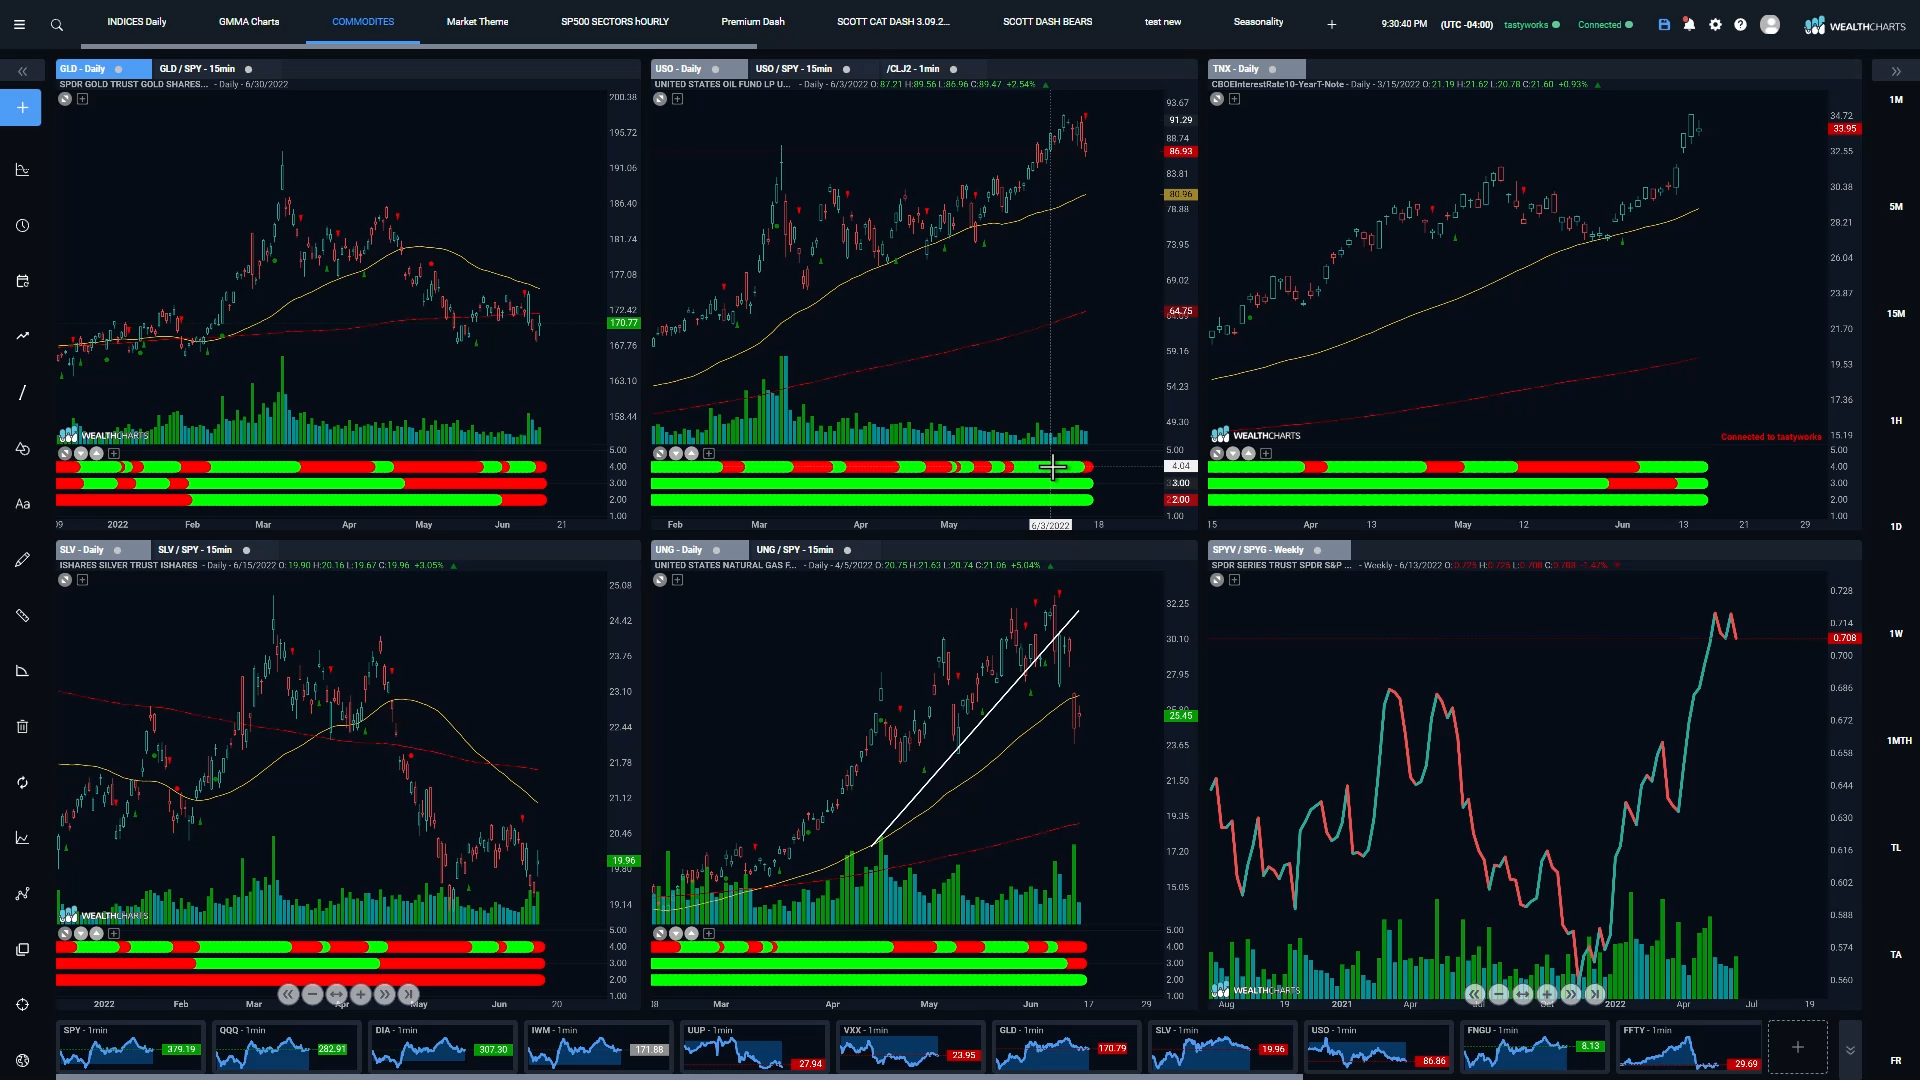This screenshot has height=1080, width=1920.
Task: Select the text Aa tool
Action: pyautogui.click(x=22, y=504)
